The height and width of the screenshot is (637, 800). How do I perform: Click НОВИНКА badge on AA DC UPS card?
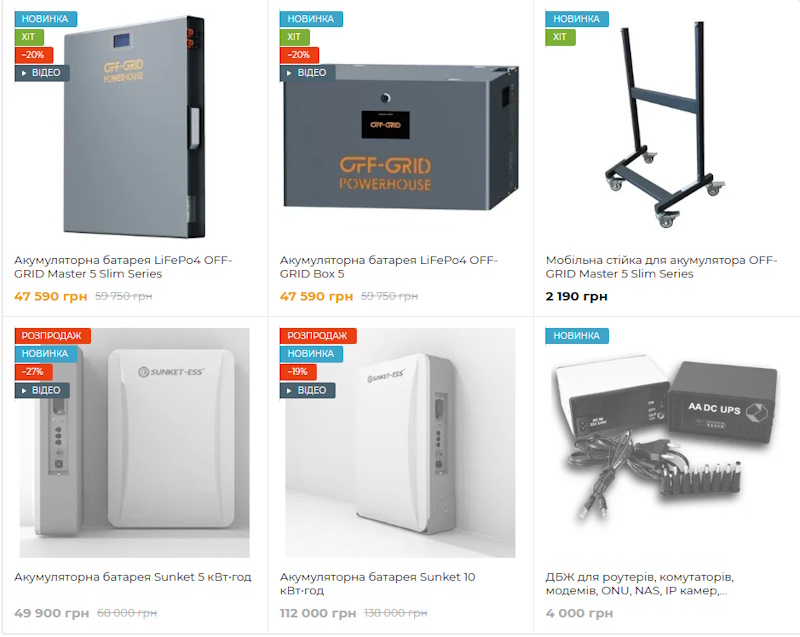tap(577, 336)
